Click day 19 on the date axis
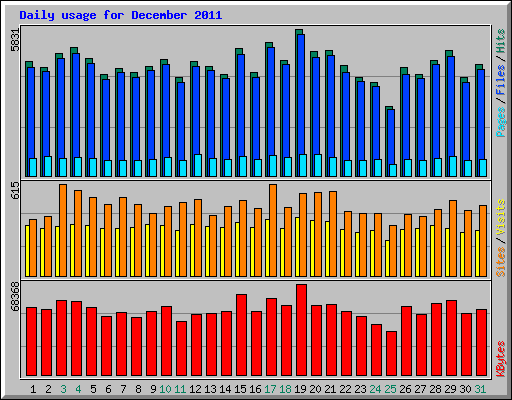The width and height of the screenshot is (512, 400). (300, 389)
